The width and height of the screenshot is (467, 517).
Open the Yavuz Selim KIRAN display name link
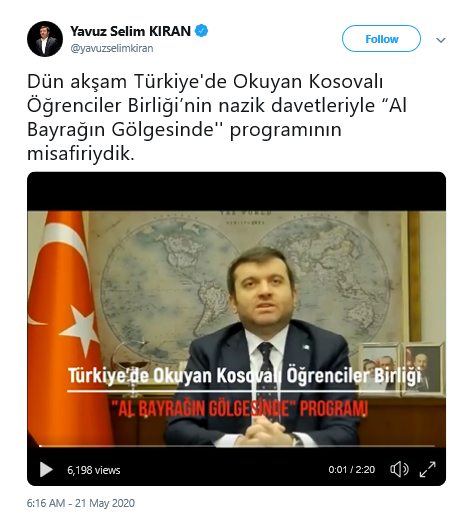(x=130, y=31)
